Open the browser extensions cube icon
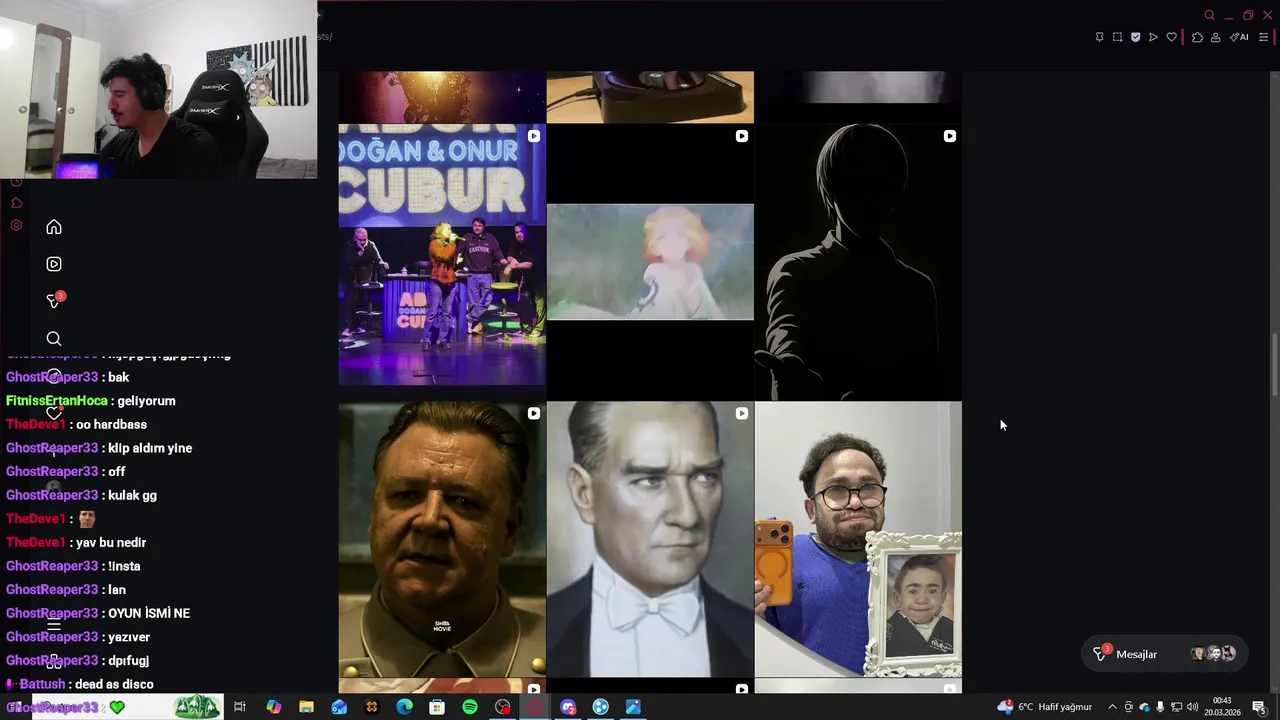The width and height of the screenshot is (1280, 720). 1197,37
